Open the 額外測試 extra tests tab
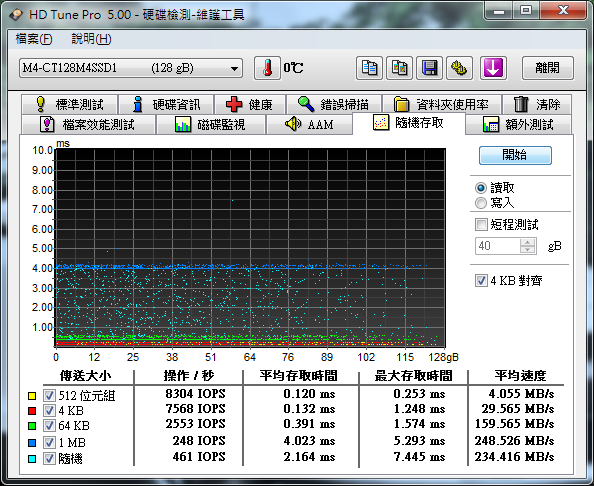The height and width of the screenshot is (486, 594). pos(518,124)
